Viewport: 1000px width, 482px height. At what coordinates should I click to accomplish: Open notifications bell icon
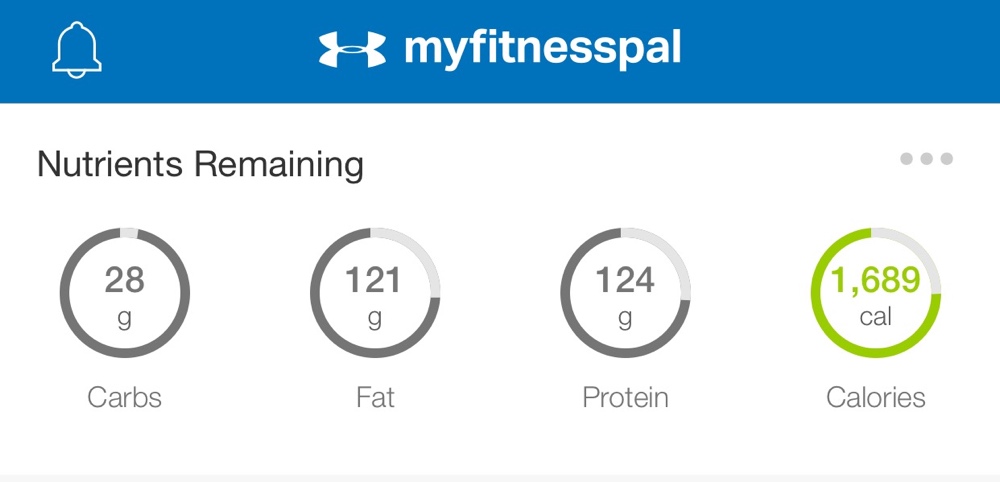(77, 50)
